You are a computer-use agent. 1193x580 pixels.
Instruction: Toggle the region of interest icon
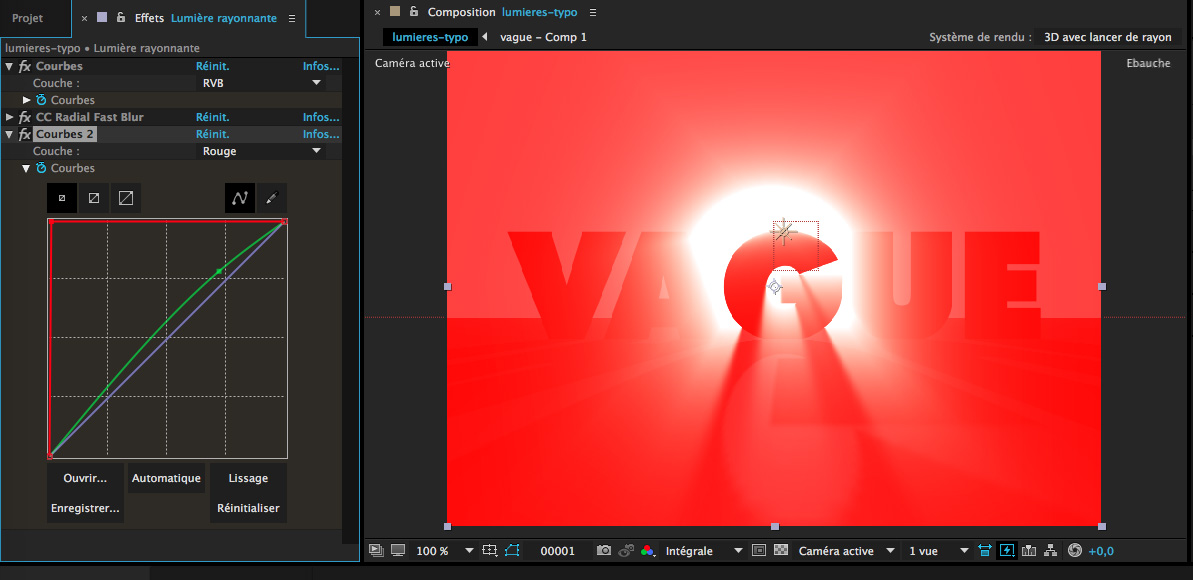pyautogui.click(x=758, y=550)
